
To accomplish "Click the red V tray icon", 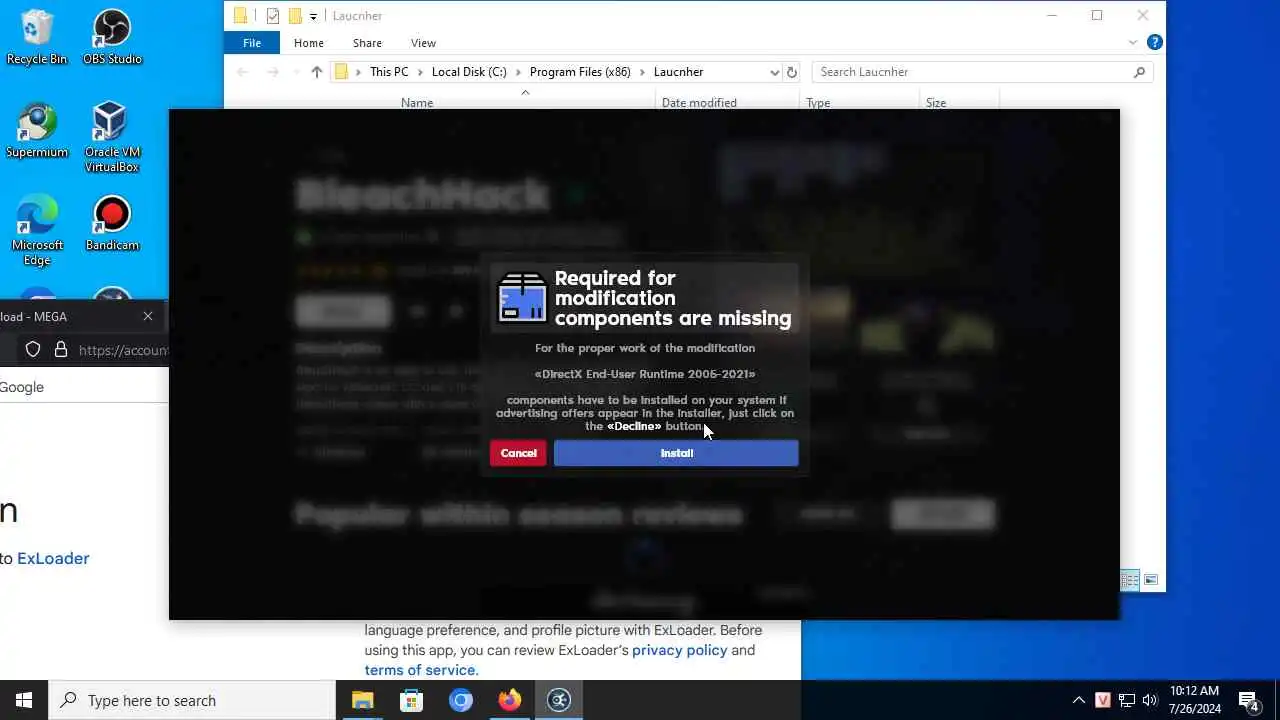I will click(x=1103, y=700).
